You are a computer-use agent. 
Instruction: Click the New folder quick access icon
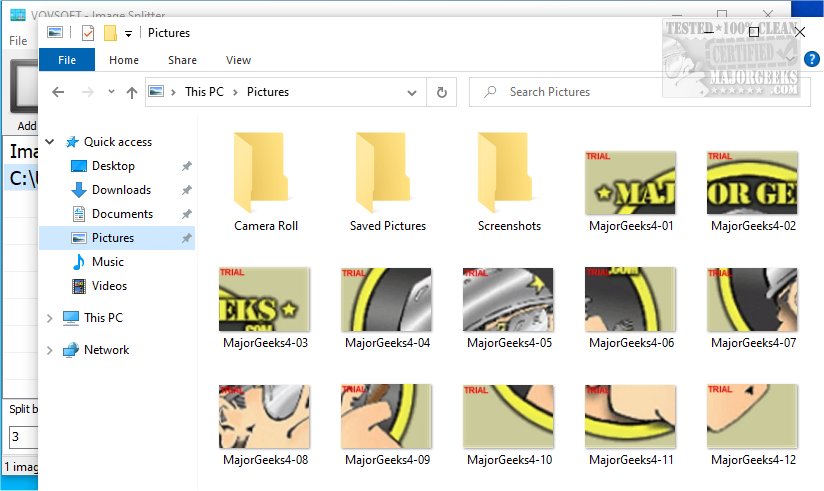click(x=110, y=33)
